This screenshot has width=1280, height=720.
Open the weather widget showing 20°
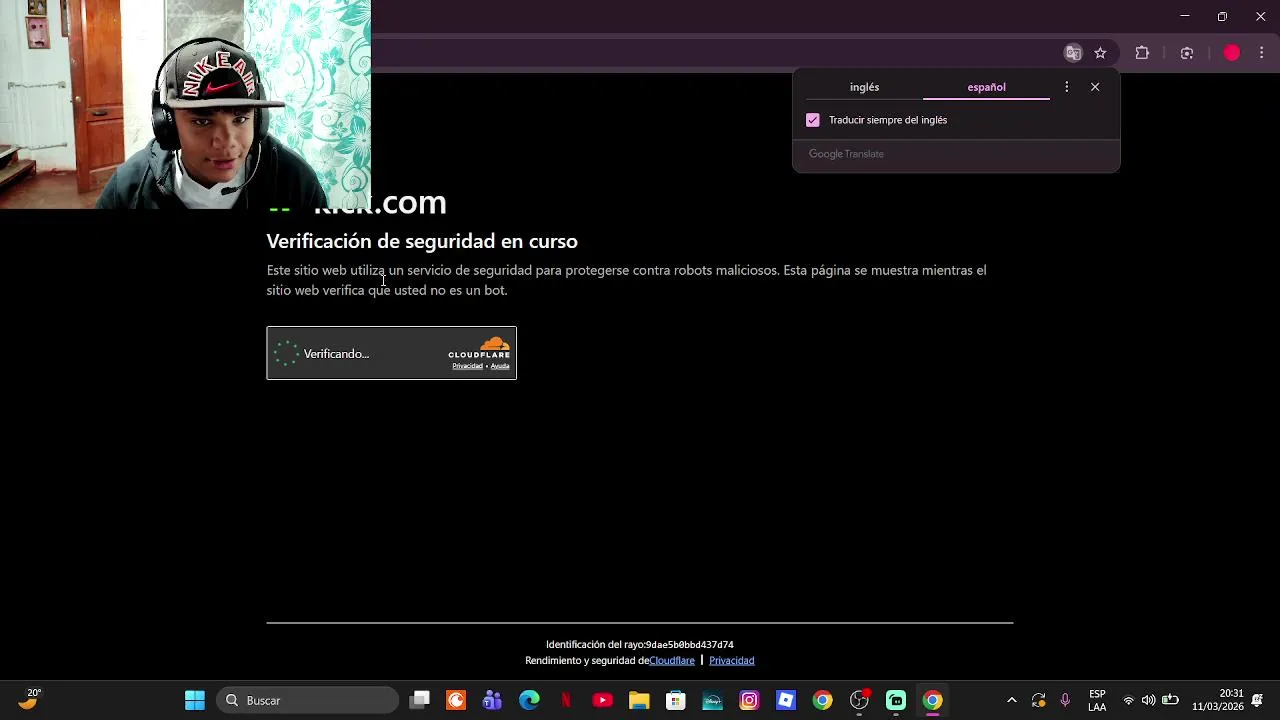tap(28, 699)
